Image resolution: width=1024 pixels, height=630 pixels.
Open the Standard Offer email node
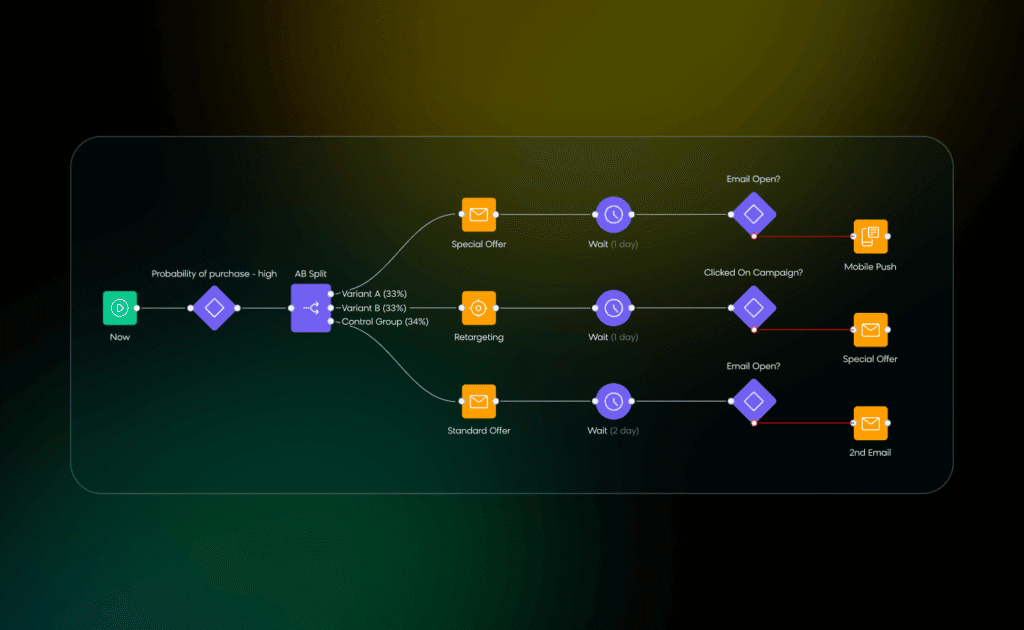478,402
